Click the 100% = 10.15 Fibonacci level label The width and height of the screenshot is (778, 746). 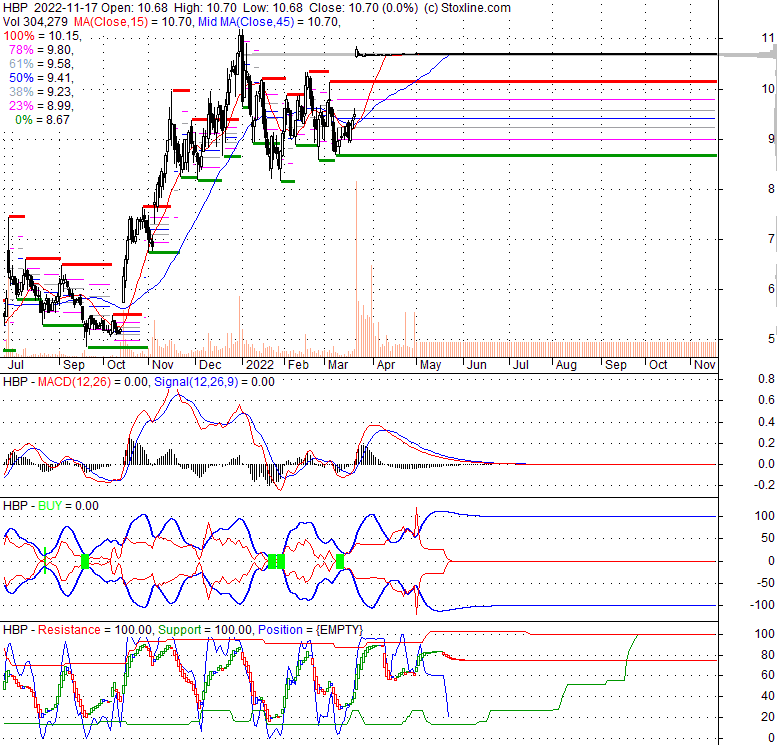click(42, 35)
